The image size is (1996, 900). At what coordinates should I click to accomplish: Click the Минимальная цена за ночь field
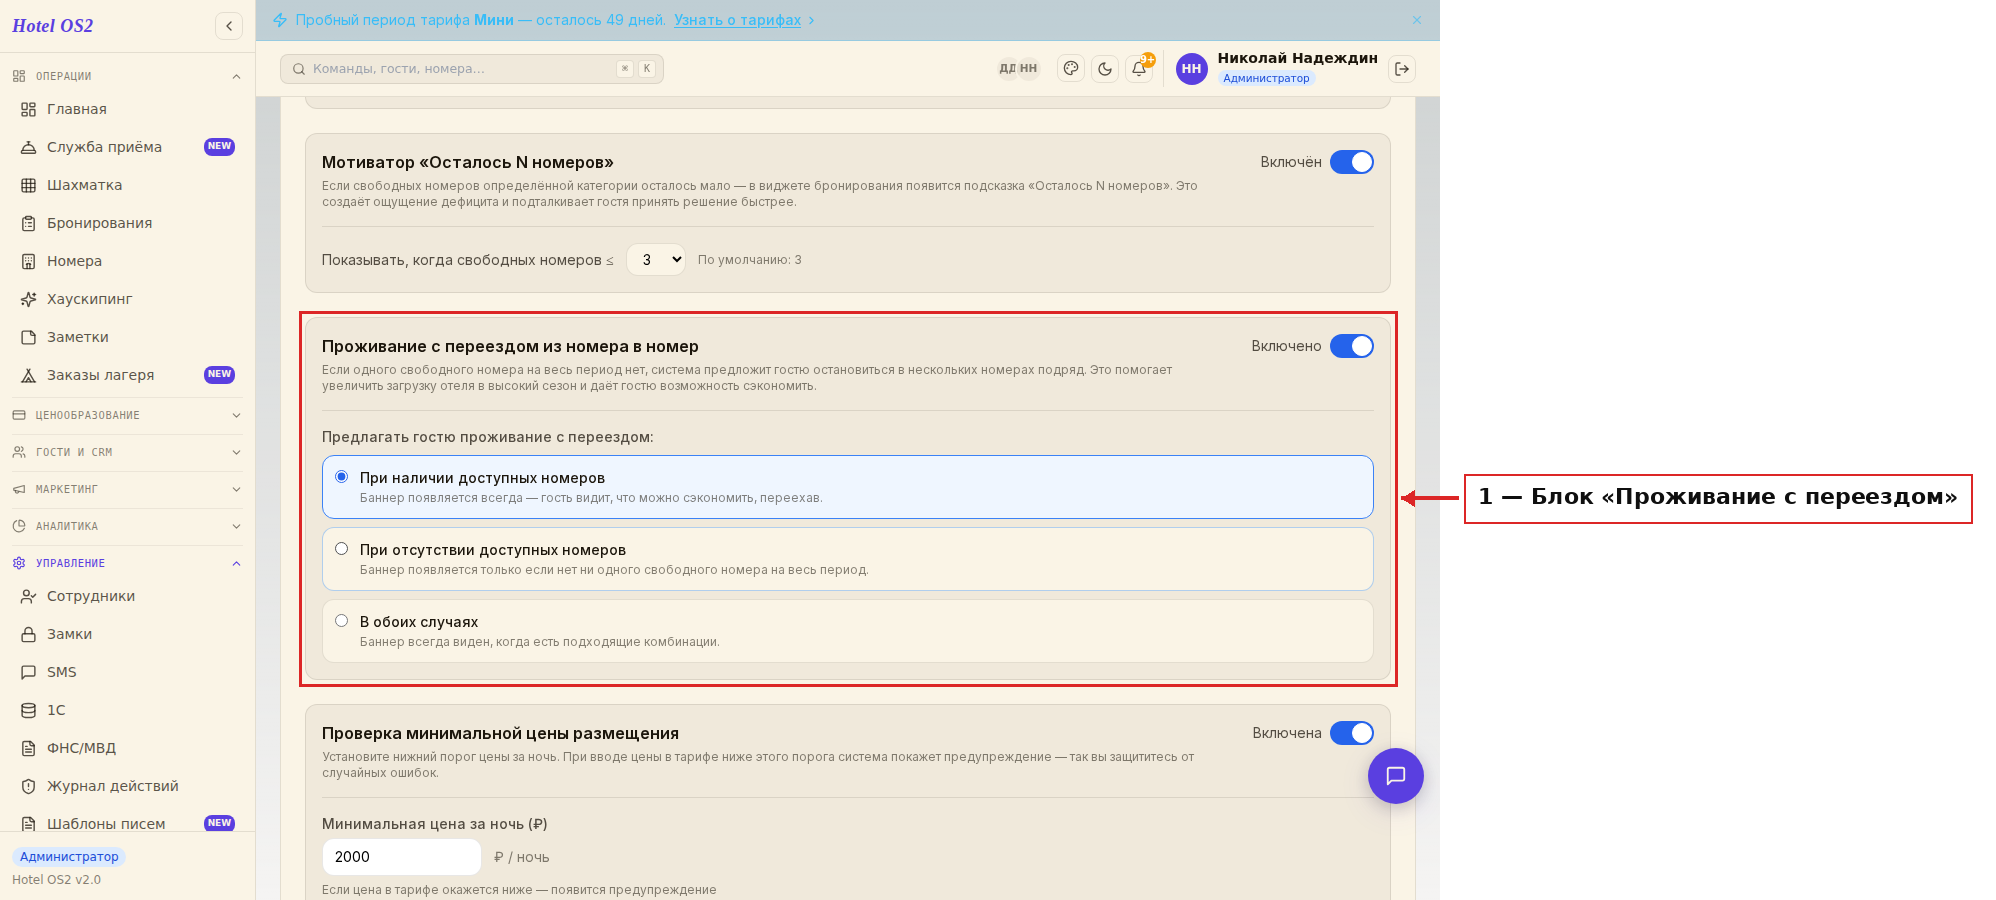click(x=402, y=857)
